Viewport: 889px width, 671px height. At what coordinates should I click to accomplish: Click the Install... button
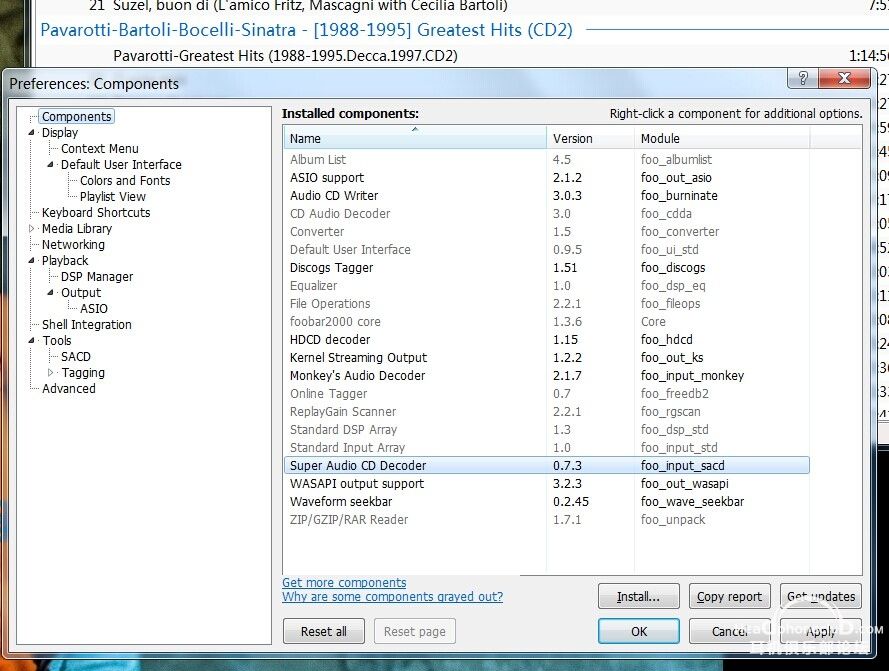click(x=638, y=597)
